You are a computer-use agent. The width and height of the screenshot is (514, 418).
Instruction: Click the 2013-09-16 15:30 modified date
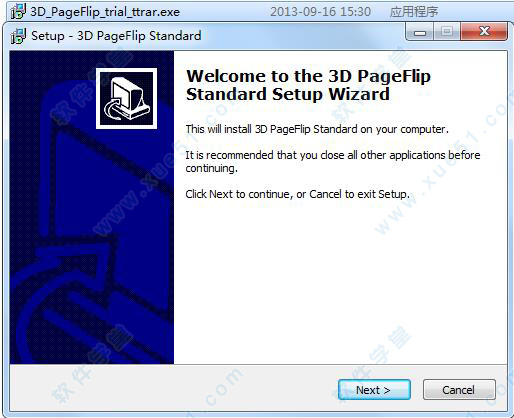pos(320,12)
